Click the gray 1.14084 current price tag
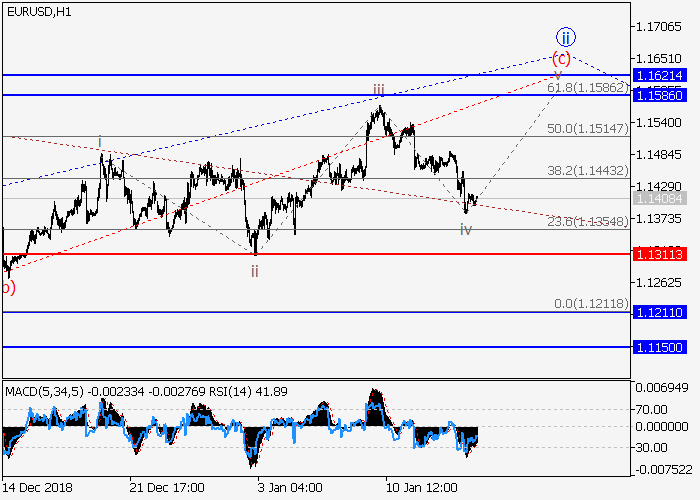Image resolution: width=700 pixels, height=500 pixels. [x=658, y=199]
